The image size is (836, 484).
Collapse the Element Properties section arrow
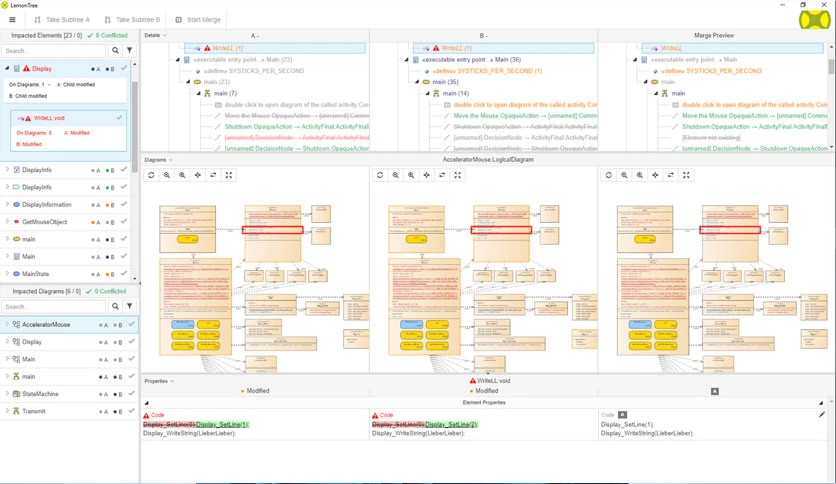pyautogui.click(x=147, y=403)
